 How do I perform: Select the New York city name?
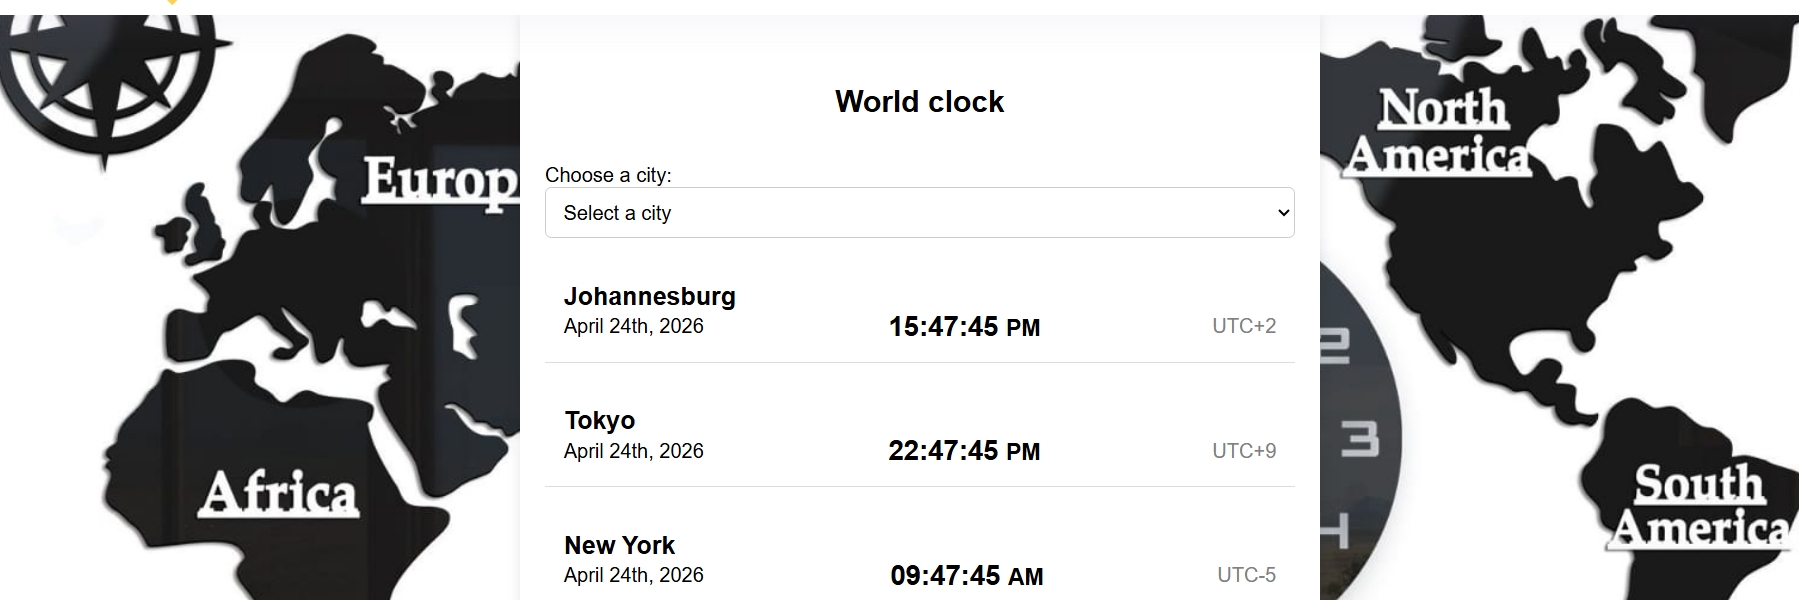[x=620, y=545]
